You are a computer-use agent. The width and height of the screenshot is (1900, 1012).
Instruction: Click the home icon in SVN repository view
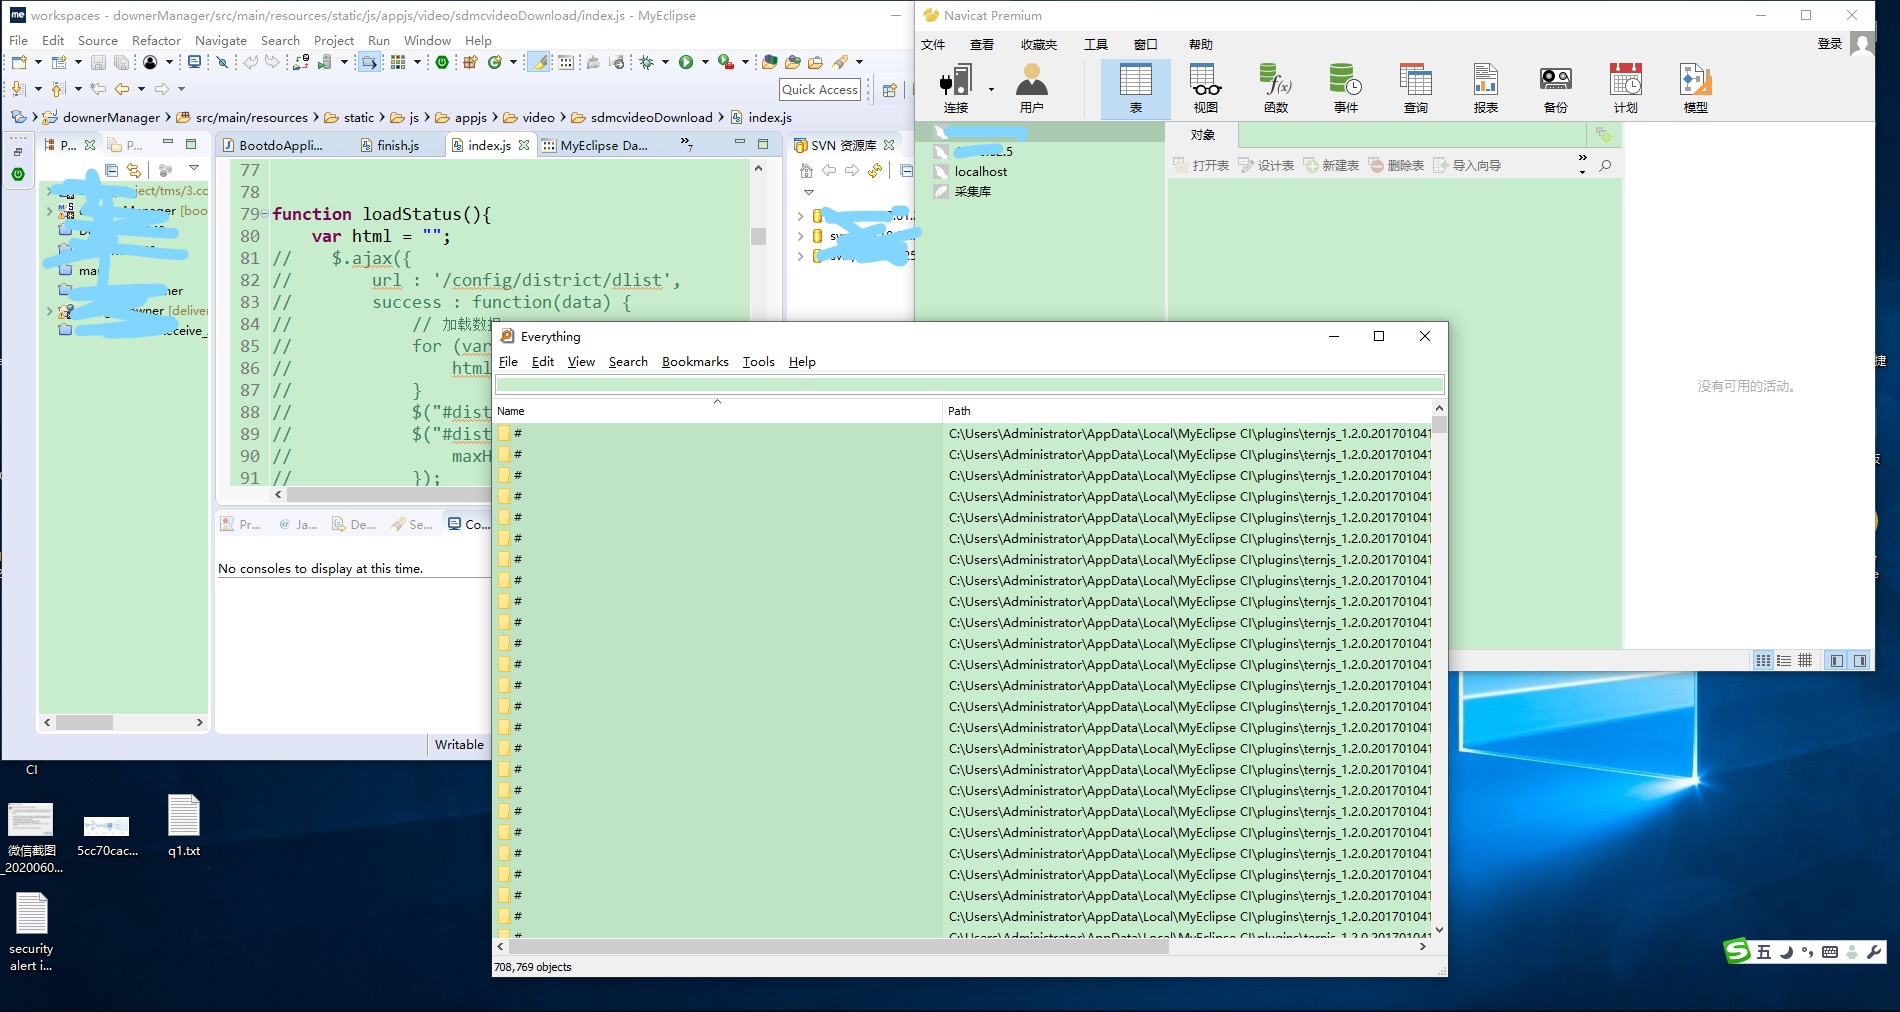(806, 171)
